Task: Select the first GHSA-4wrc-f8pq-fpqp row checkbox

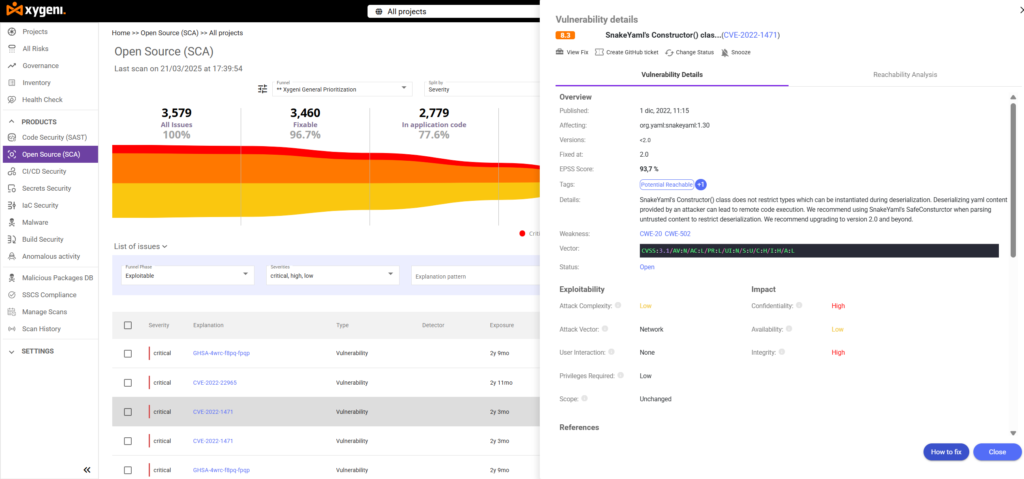Action: click(x=128, y=354)
